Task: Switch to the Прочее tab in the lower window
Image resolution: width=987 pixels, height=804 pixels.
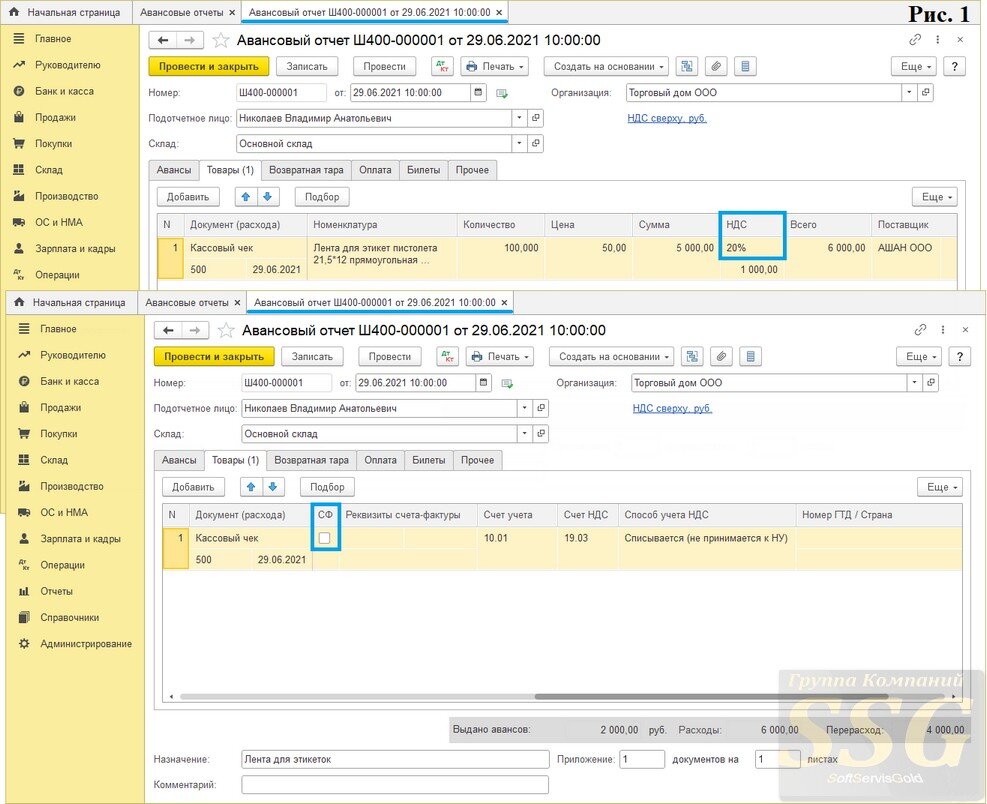Action: (x=478, y=460)
